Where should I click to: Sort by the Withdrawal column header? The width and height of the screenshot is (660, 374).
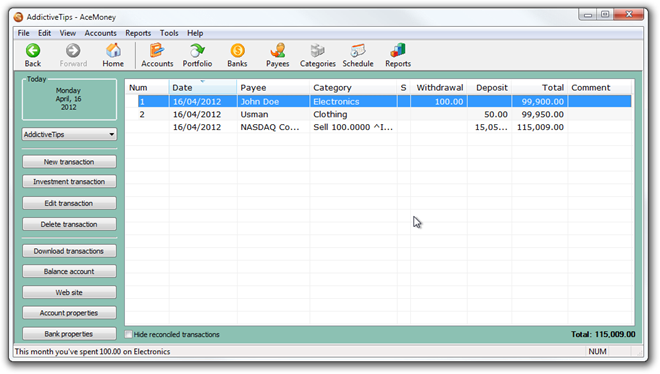tap(439, 88)
